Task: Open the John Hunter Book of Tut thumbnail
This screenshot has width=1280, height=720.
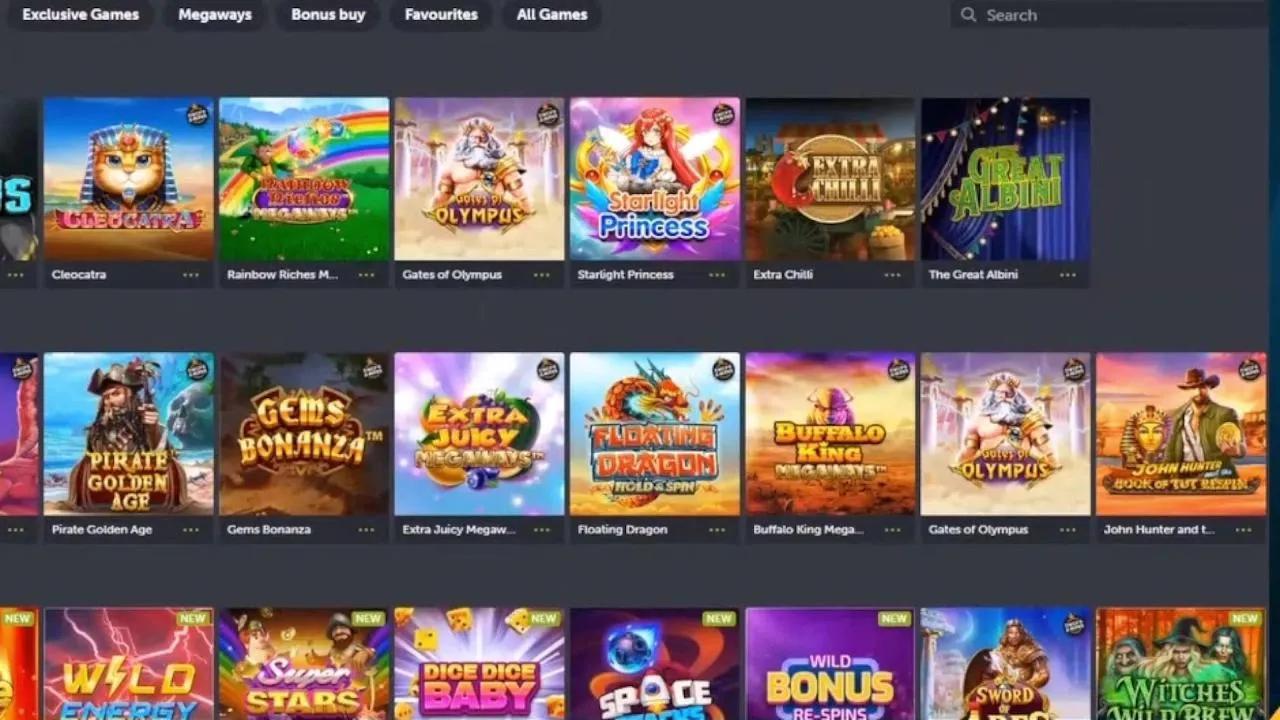Action: (1181, 434)
